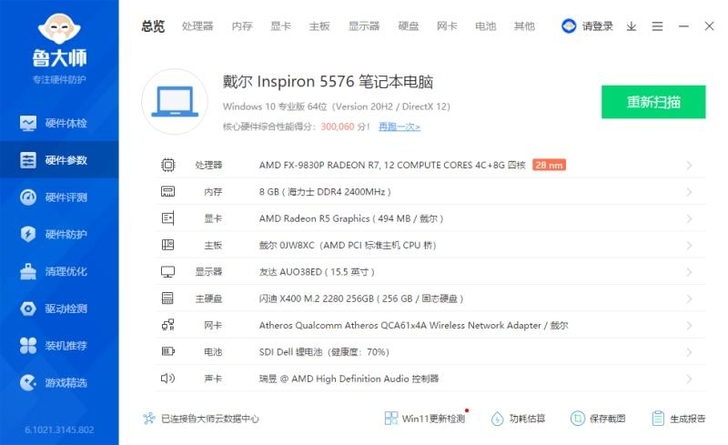The image size is (728, 445).
Task: Open 硬件评测 benchmark section
Action: [59, 197]
